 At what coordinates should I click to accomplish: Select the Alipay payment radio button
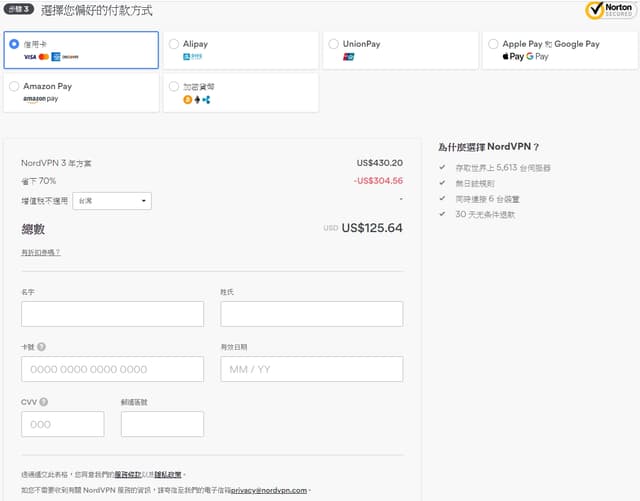point(173,44)
